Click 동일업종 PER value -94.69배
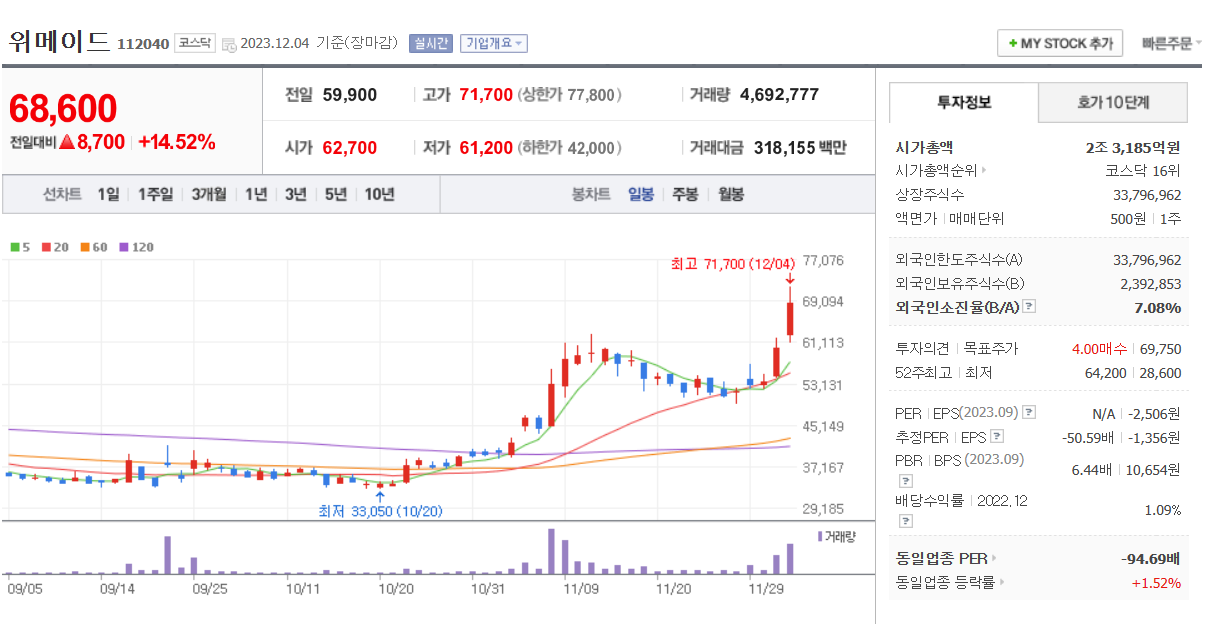 click(x=1151, y=558)
